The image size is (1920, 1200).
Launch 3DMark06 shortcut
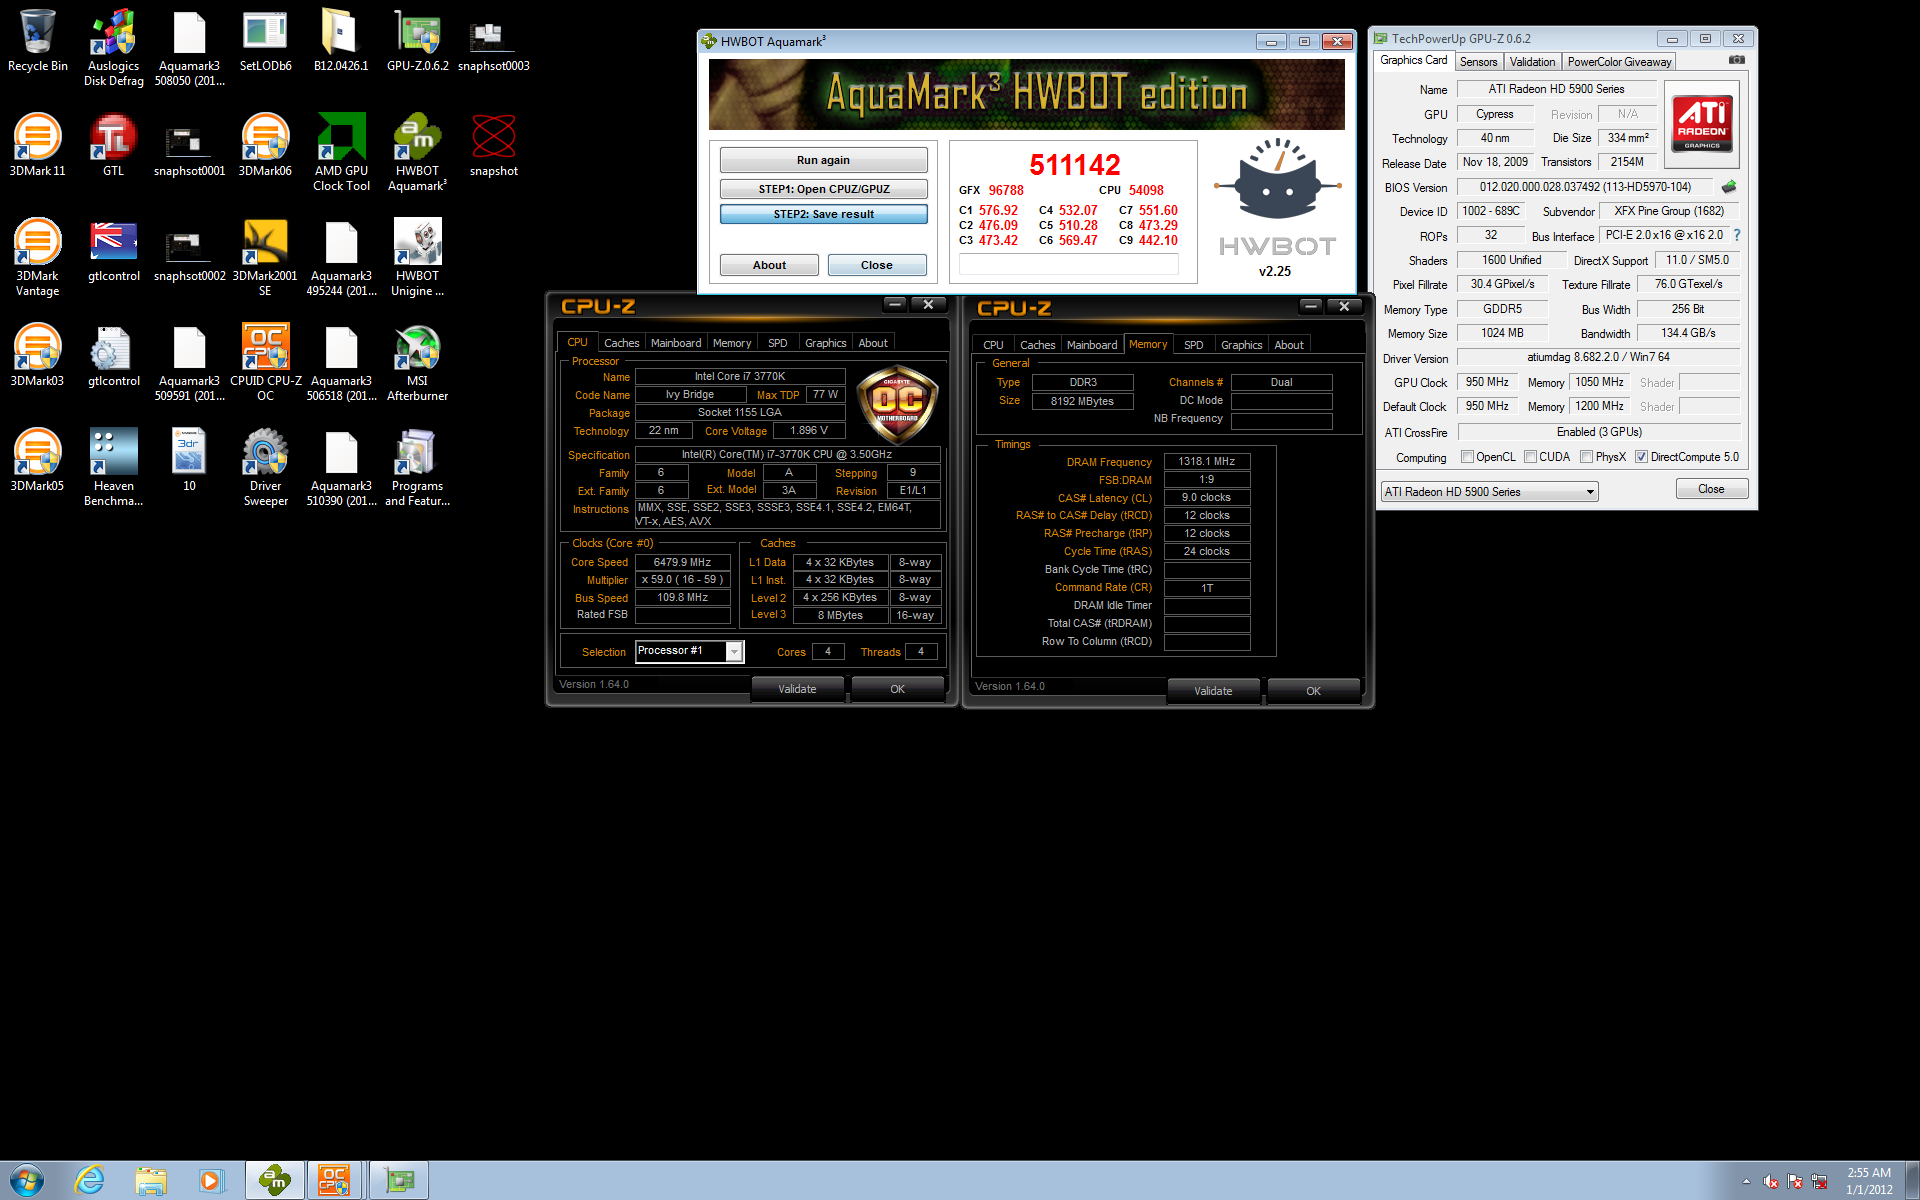point(265,146)
